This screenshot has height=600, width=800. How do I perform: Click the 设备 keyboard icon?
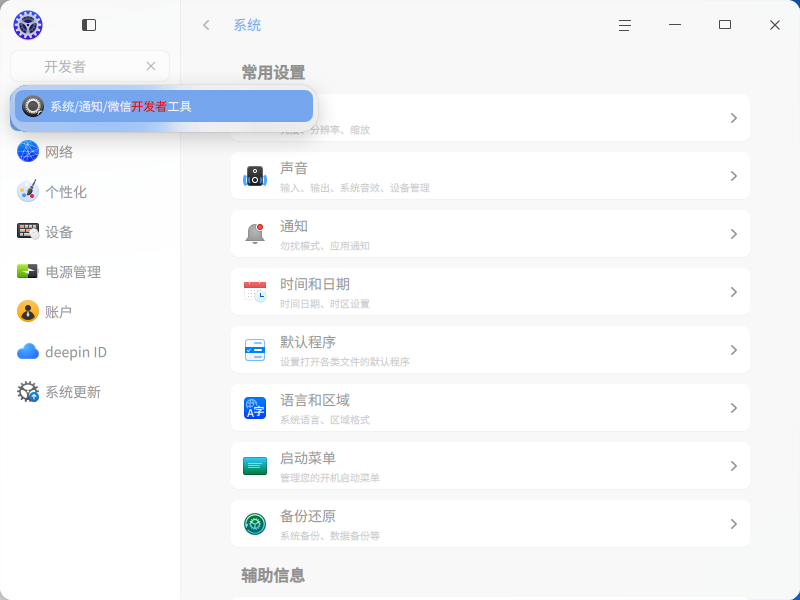click(x=28, y=232)
